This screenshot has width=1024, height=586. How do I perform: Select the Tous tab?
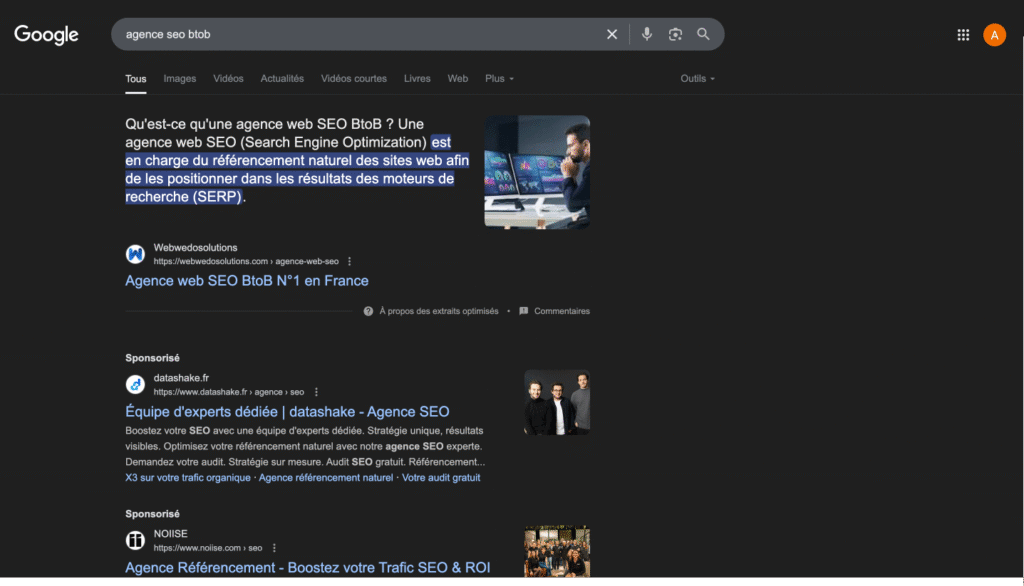(136, 79)
